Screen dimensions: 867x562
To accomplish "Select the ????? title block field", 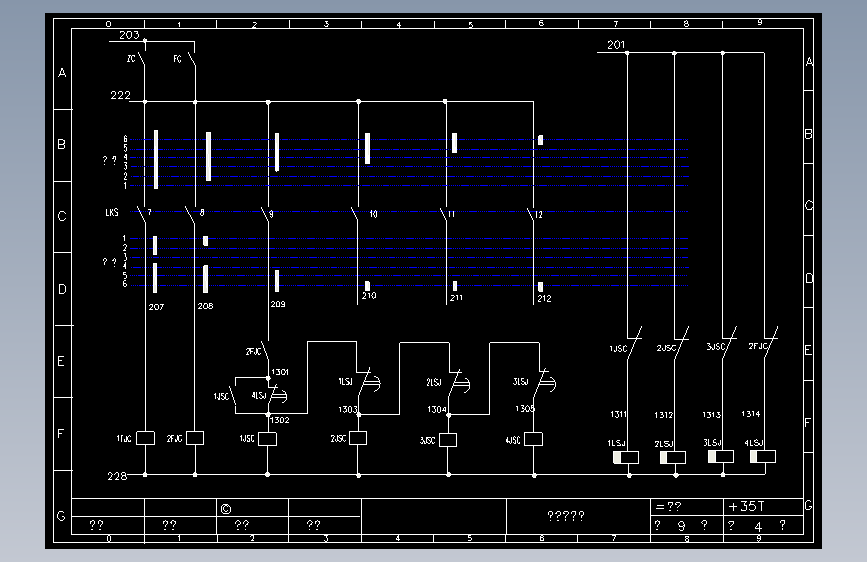I will tap(566, 516).
